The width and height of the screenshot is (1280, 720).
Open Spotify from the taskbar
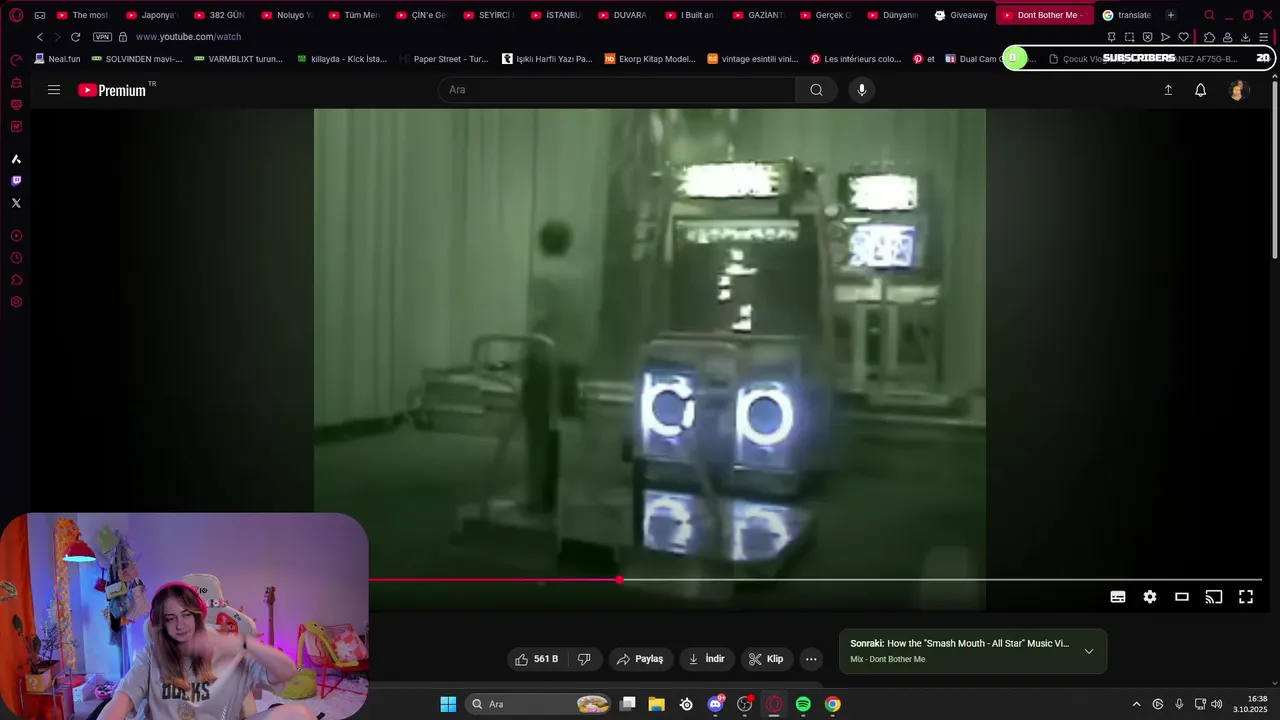point(803,704)
